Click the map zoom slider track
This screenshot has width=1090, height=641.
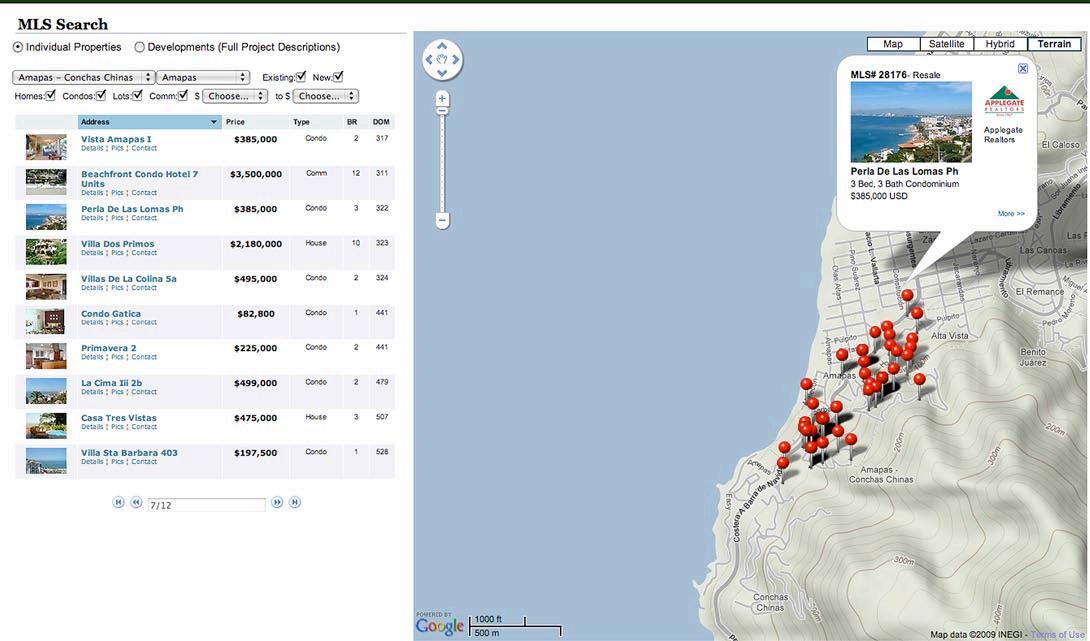[442, 163]
